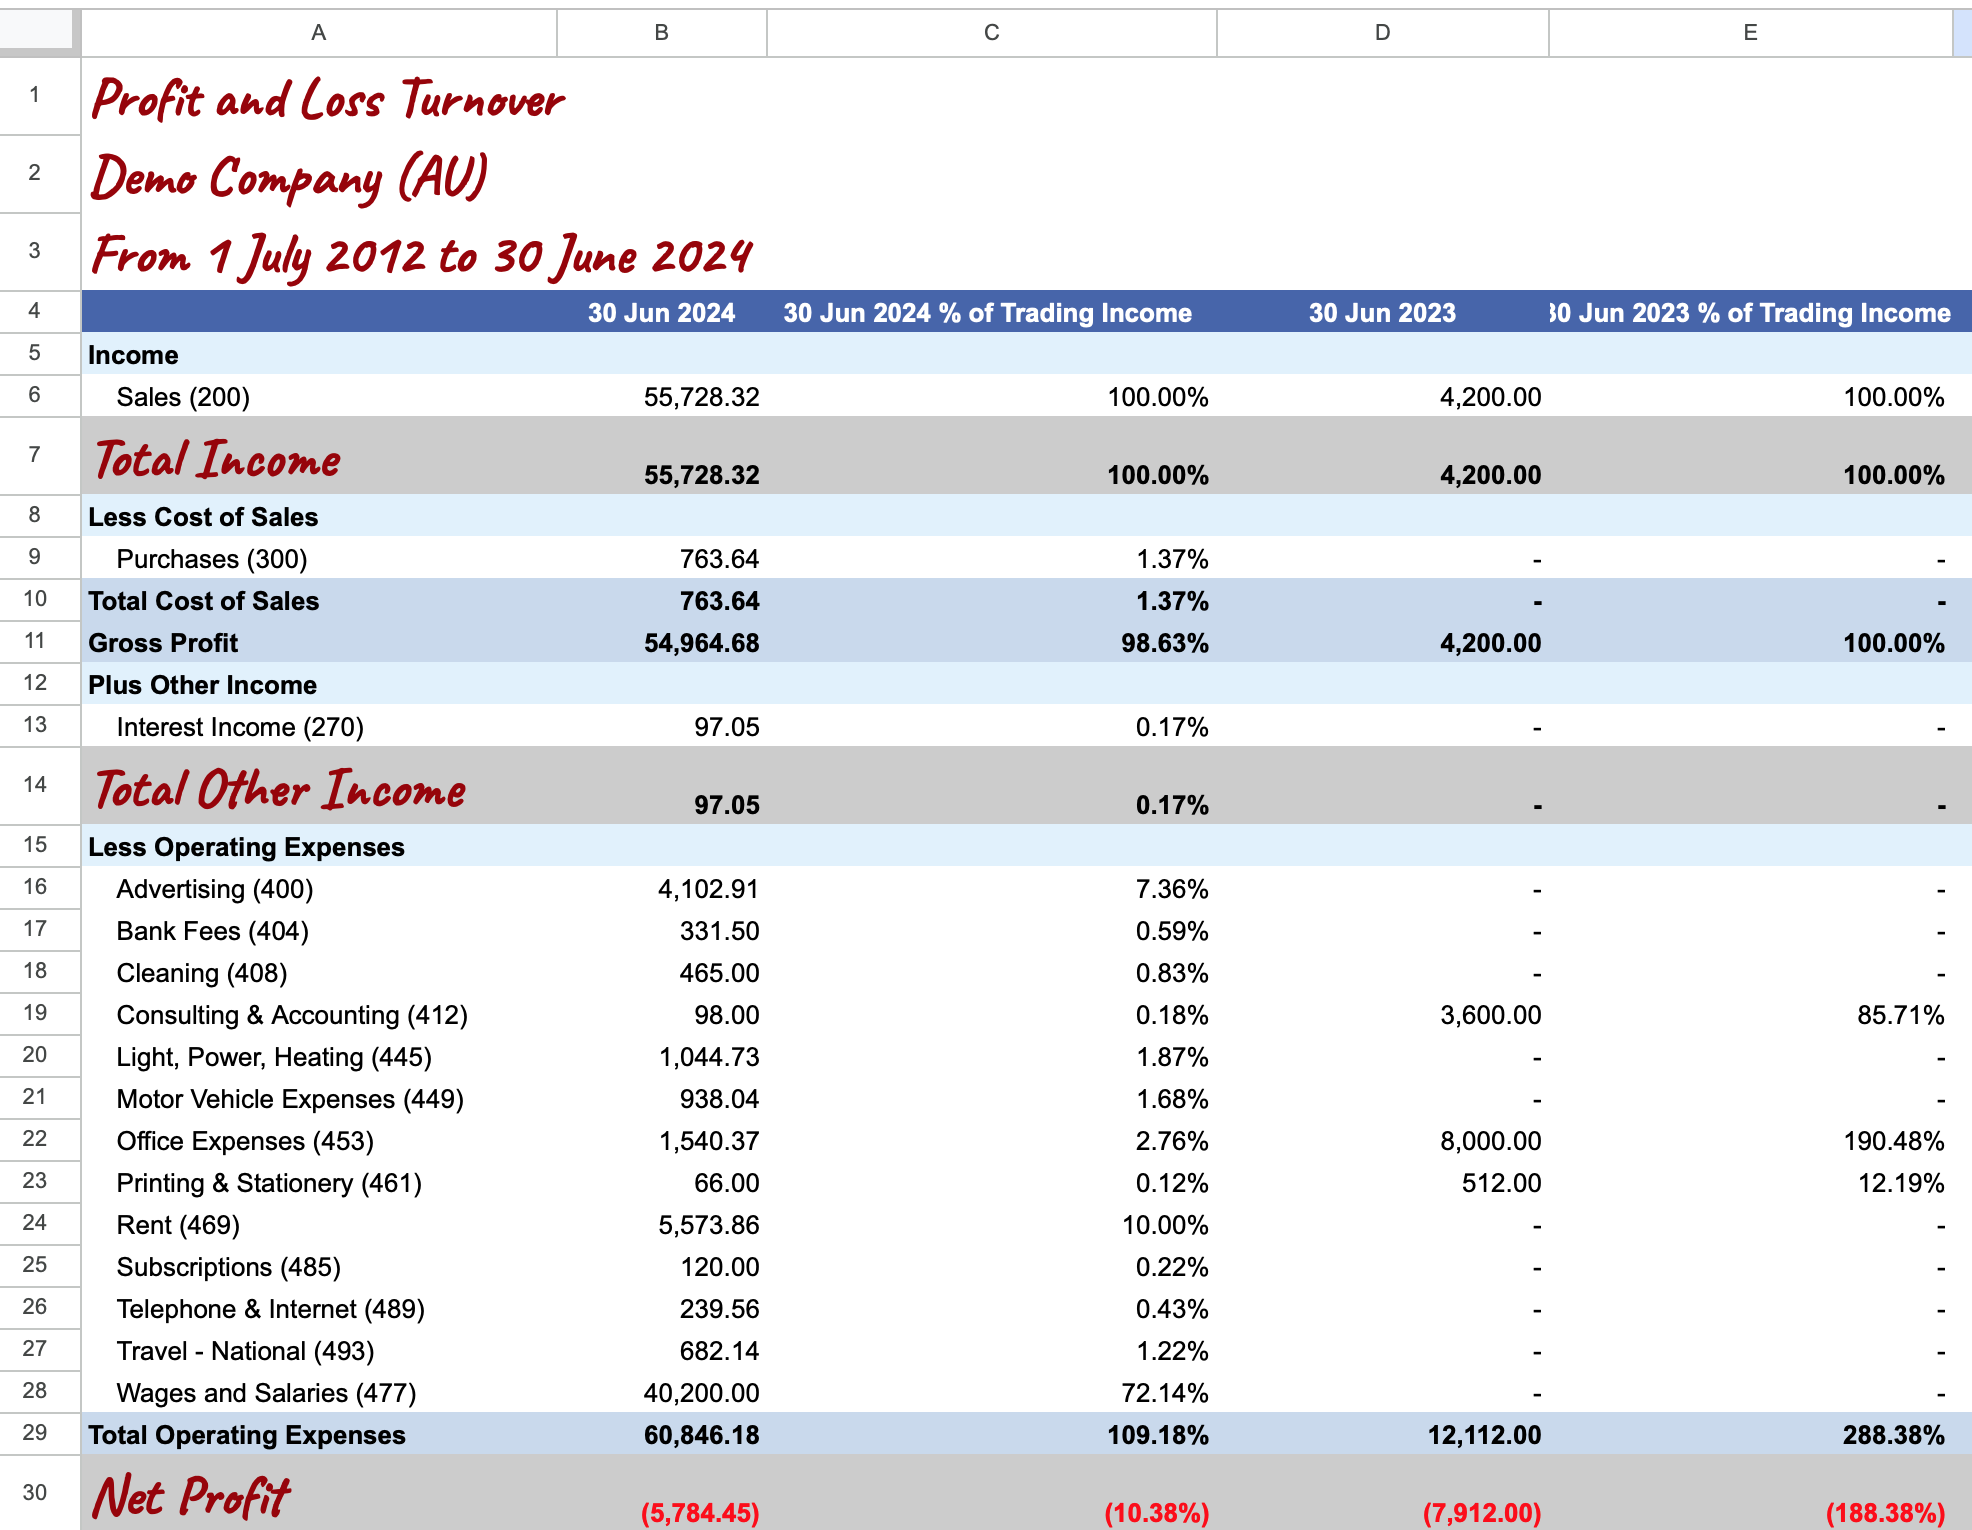Click Consulting 2023 value 3,600.00
Viewport: 1972px width, 1530px height.
(1490, 1015)
